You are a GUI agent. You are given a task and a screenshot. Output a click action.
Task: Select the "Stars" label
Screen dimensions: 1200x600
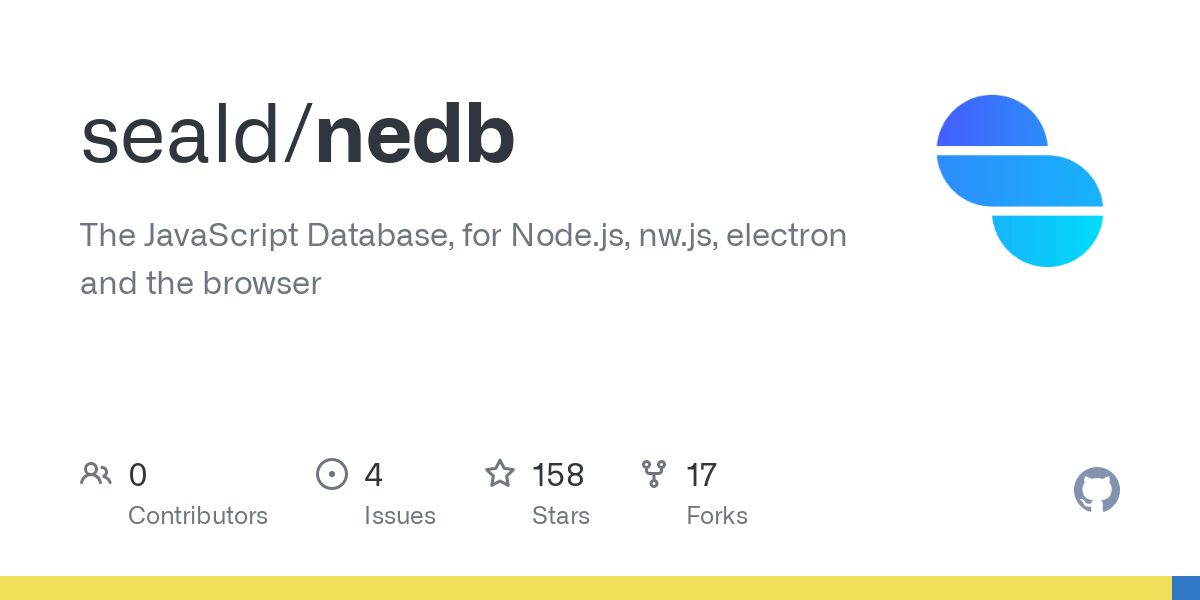[561, 516]
